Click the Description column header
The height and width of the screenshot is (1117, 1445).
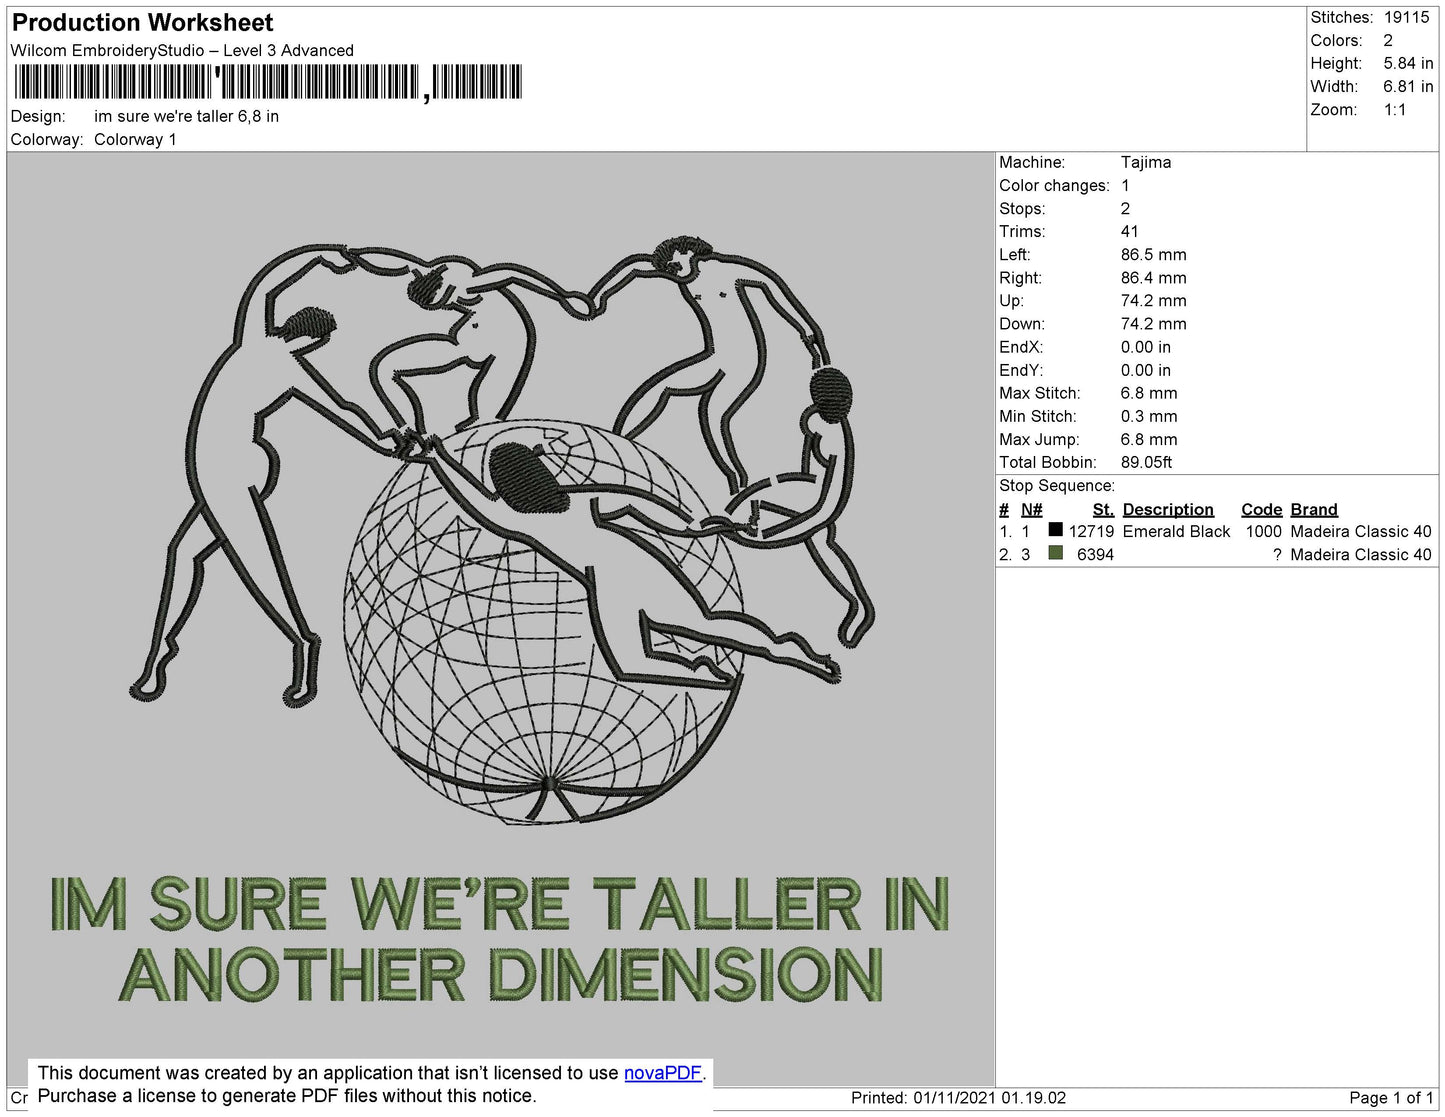pos(1168,509)
